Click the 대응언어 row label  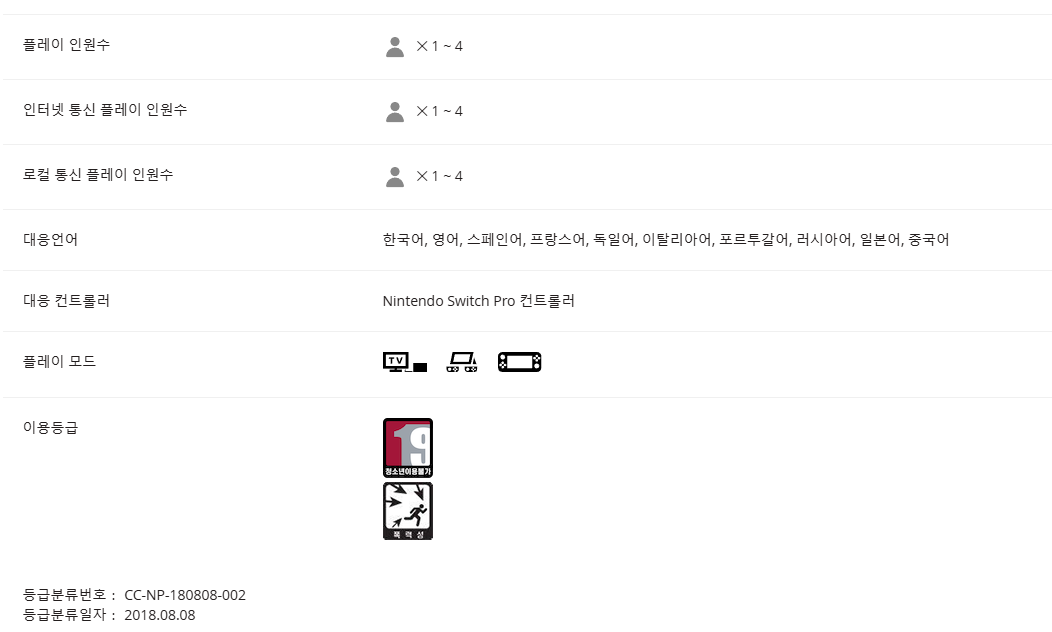coord(50,240)
